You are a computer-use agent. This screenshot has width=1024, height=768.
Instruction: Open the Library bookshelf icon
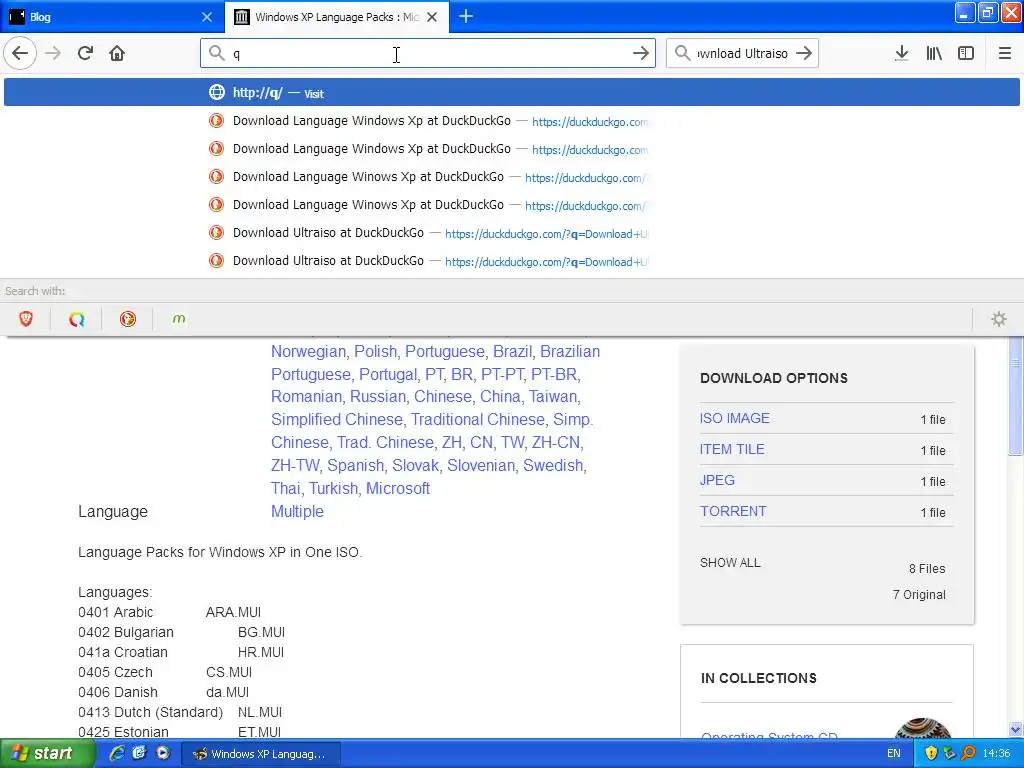(x=934, y=53)
